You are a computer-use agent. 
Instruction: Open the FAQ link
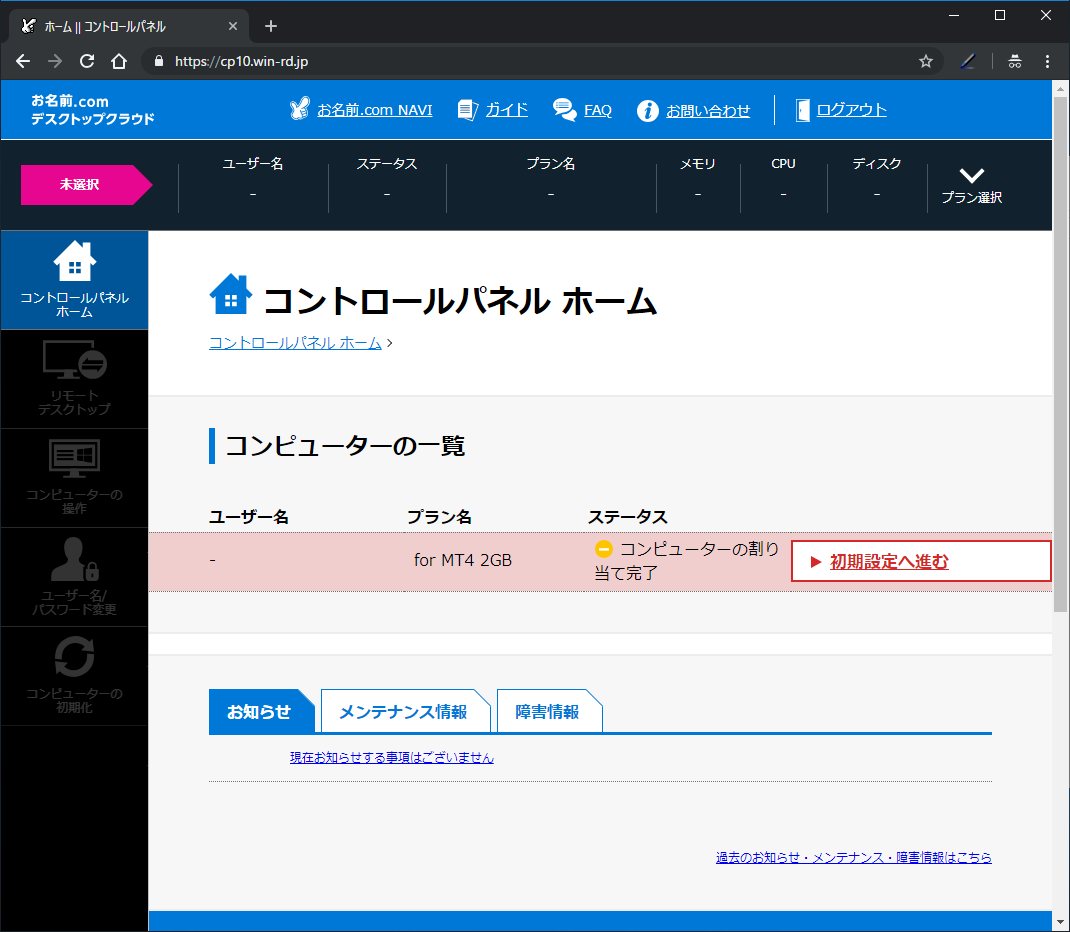click(x=598, y=110)
